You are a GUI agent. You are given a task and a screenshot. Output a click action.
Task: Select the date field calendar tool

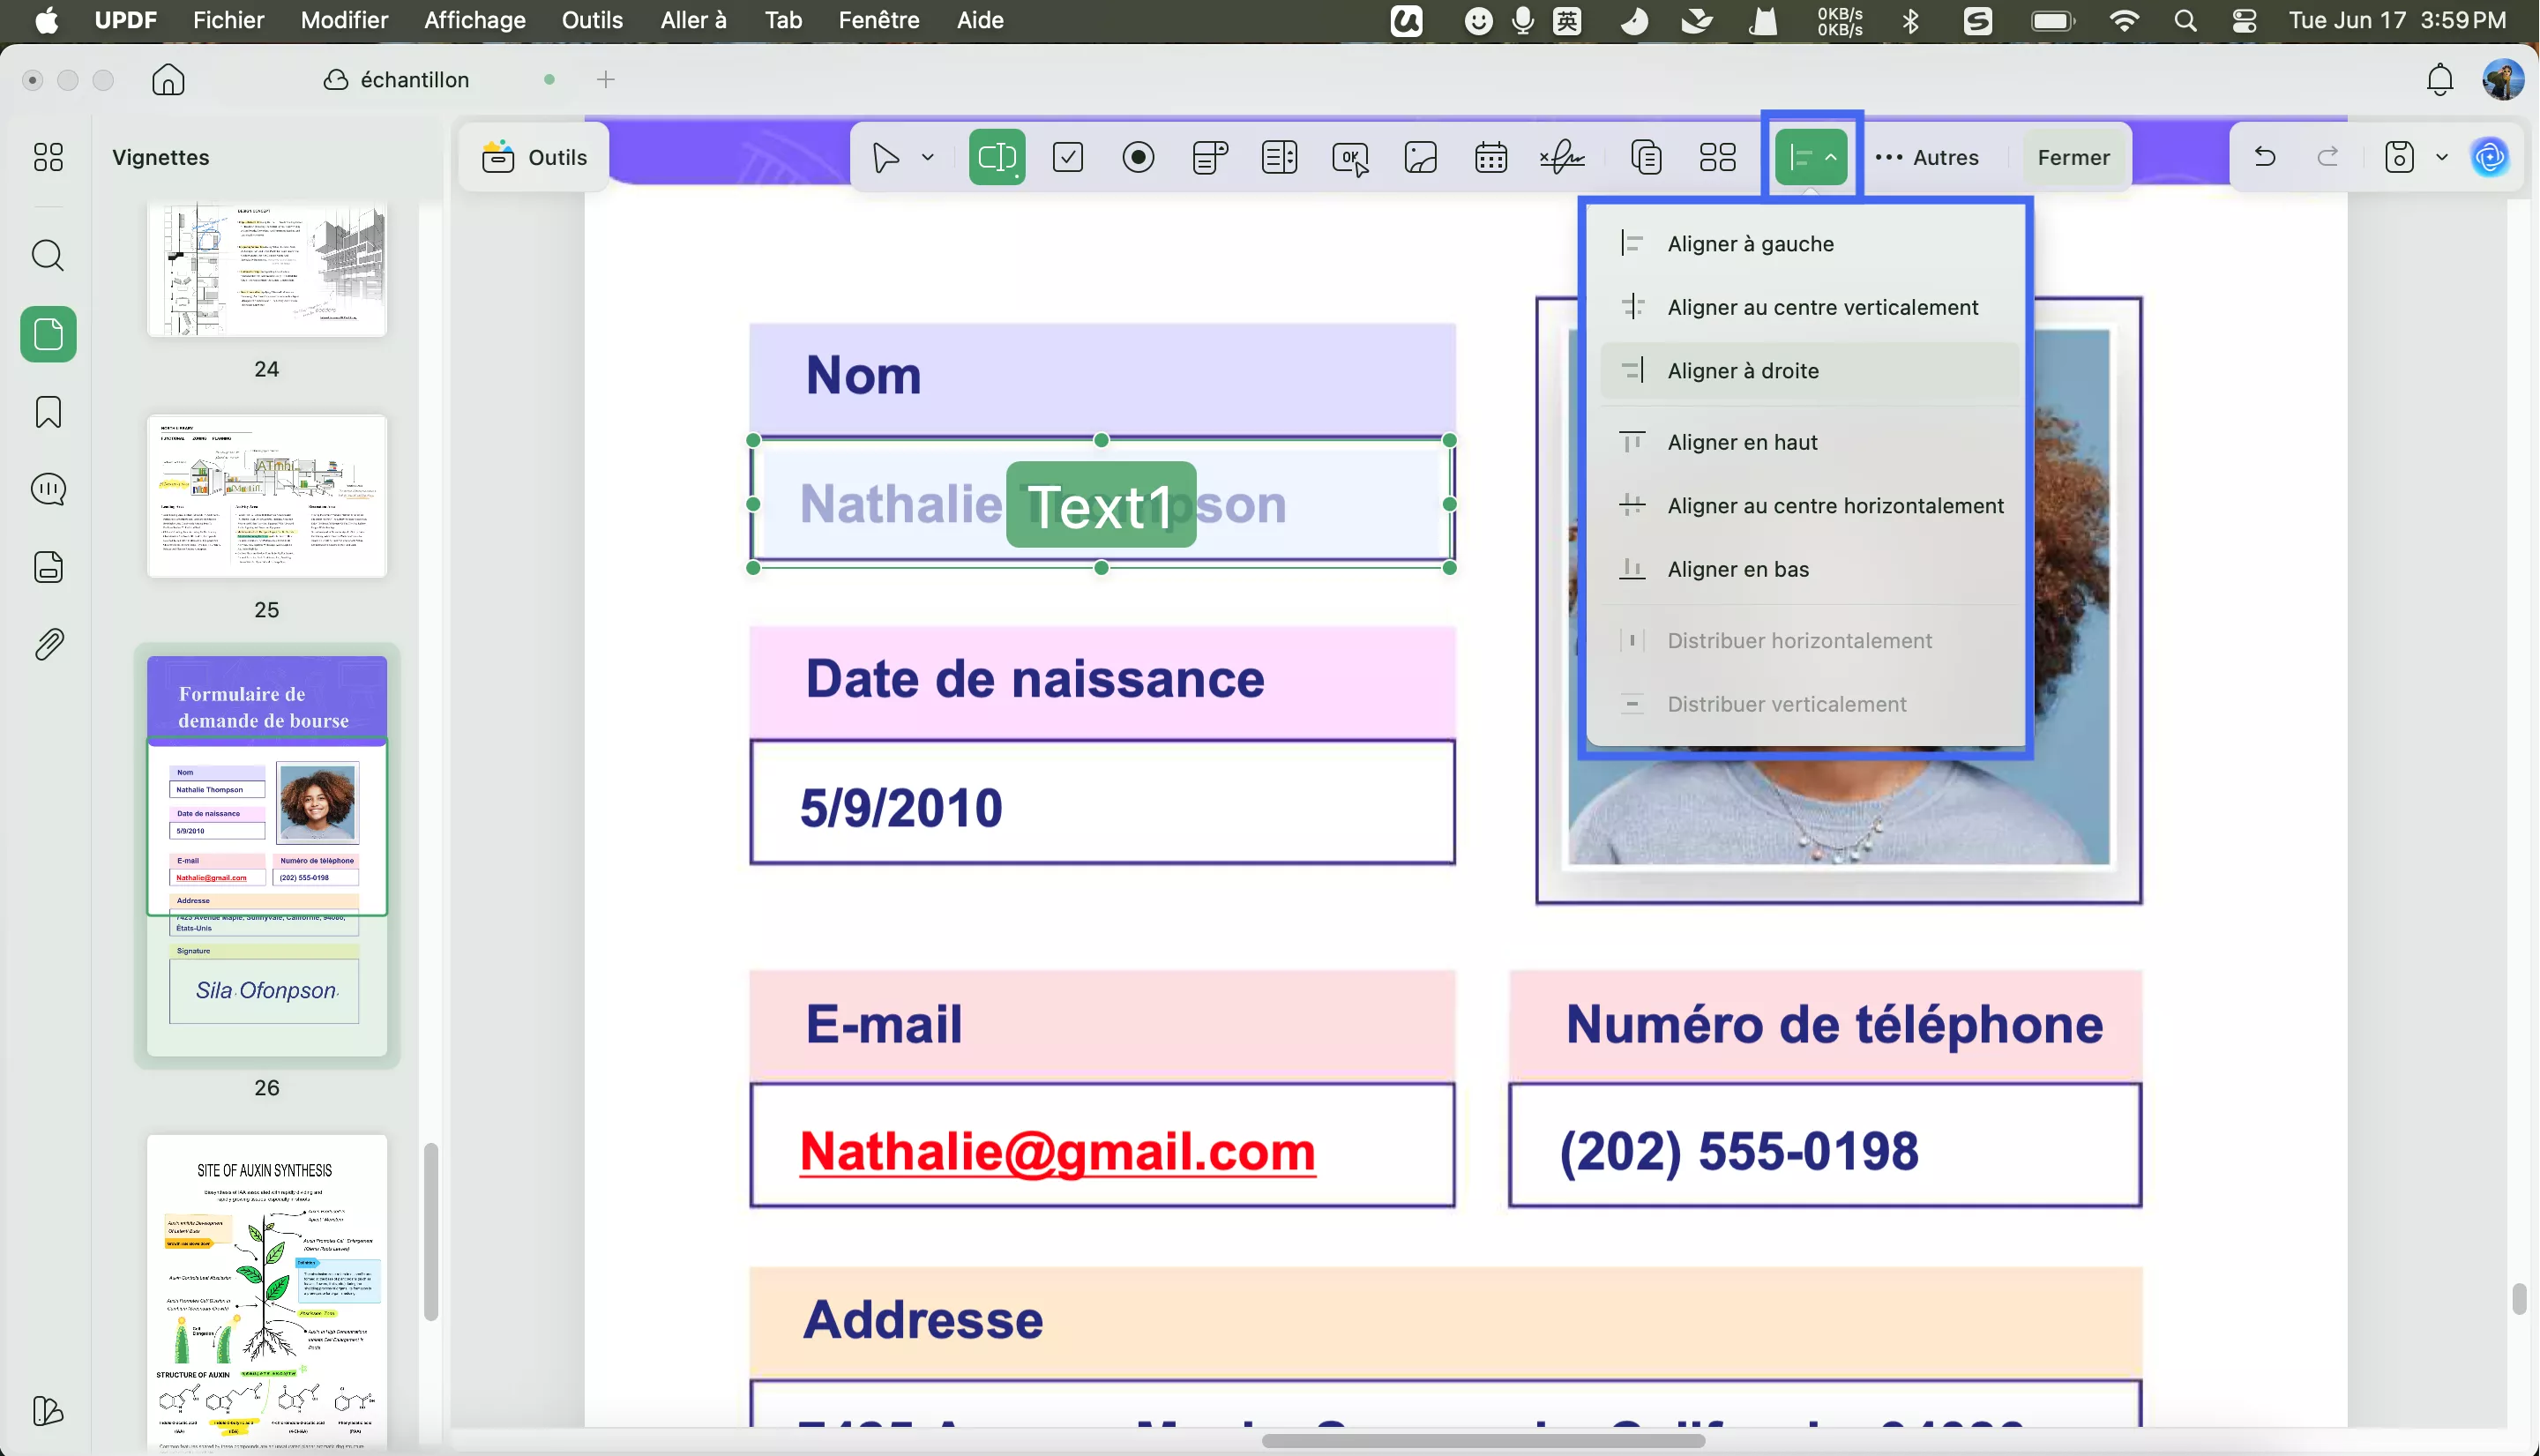pos(1490,157)
